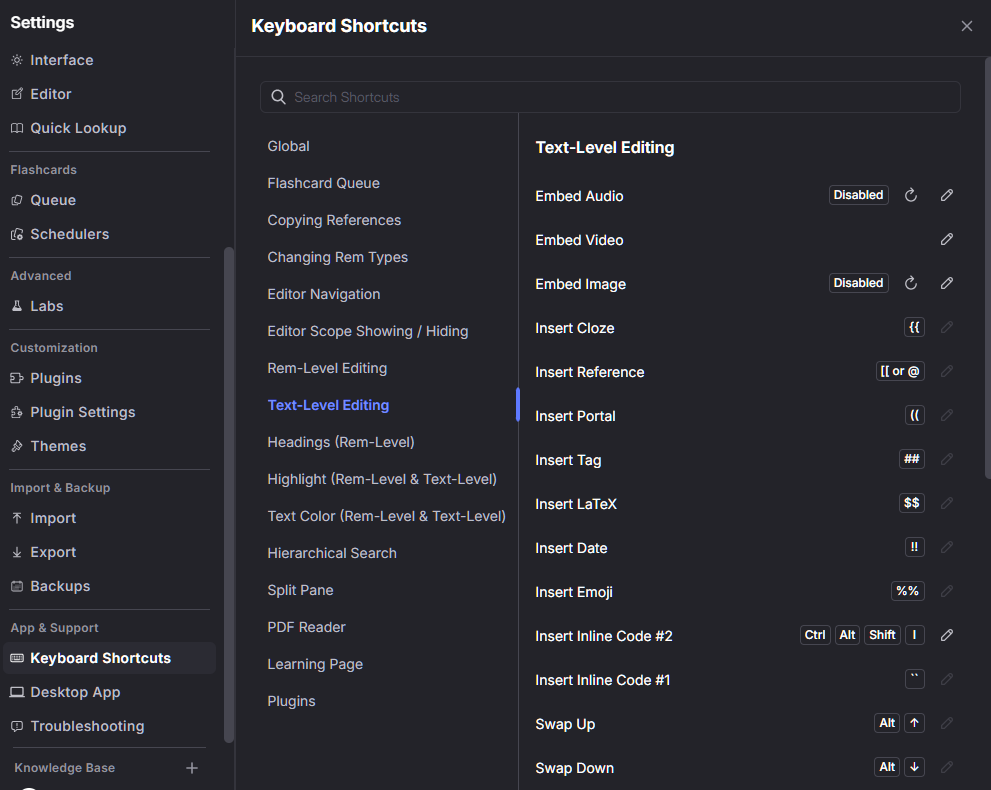This screenshot has height=790, width=991.
Task: Click the {{ shortcut key for Insert Cloze
Action: tap(914, 327)
